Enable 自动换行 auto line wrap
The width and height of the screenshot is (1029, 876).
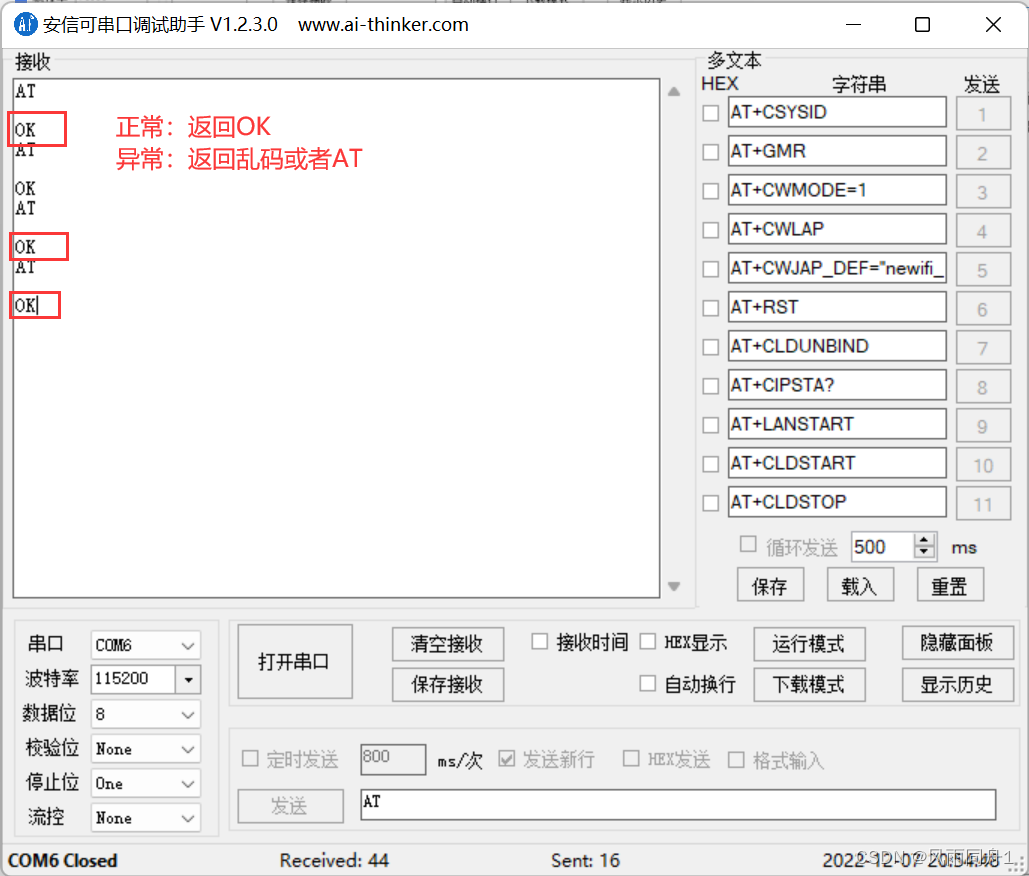(x=648, y=685)
